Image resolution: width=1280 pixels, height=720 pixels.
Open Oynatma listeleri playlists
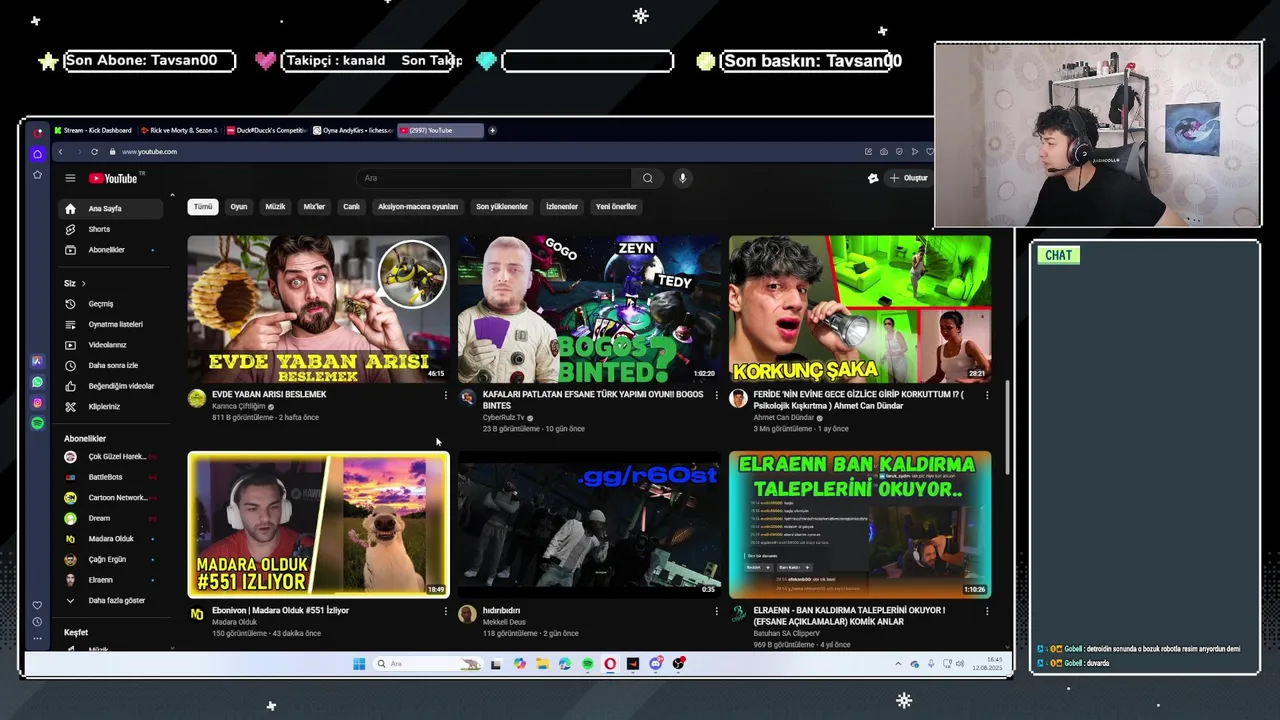pyautogui.click(x=110, y=324)
